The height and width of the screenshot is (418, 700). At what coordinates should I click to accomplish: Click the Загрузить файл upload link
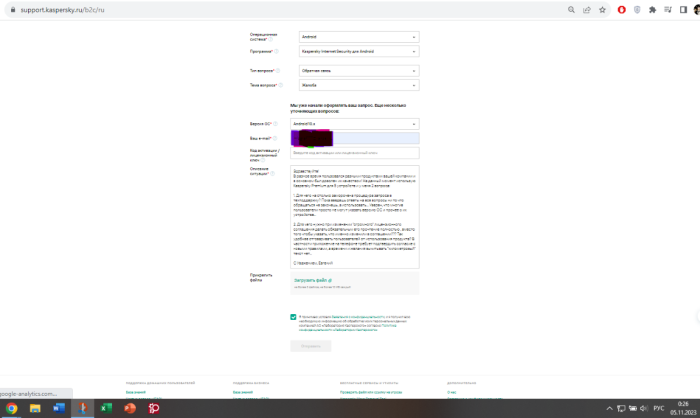pyautogui.click(x=312, y=280)
